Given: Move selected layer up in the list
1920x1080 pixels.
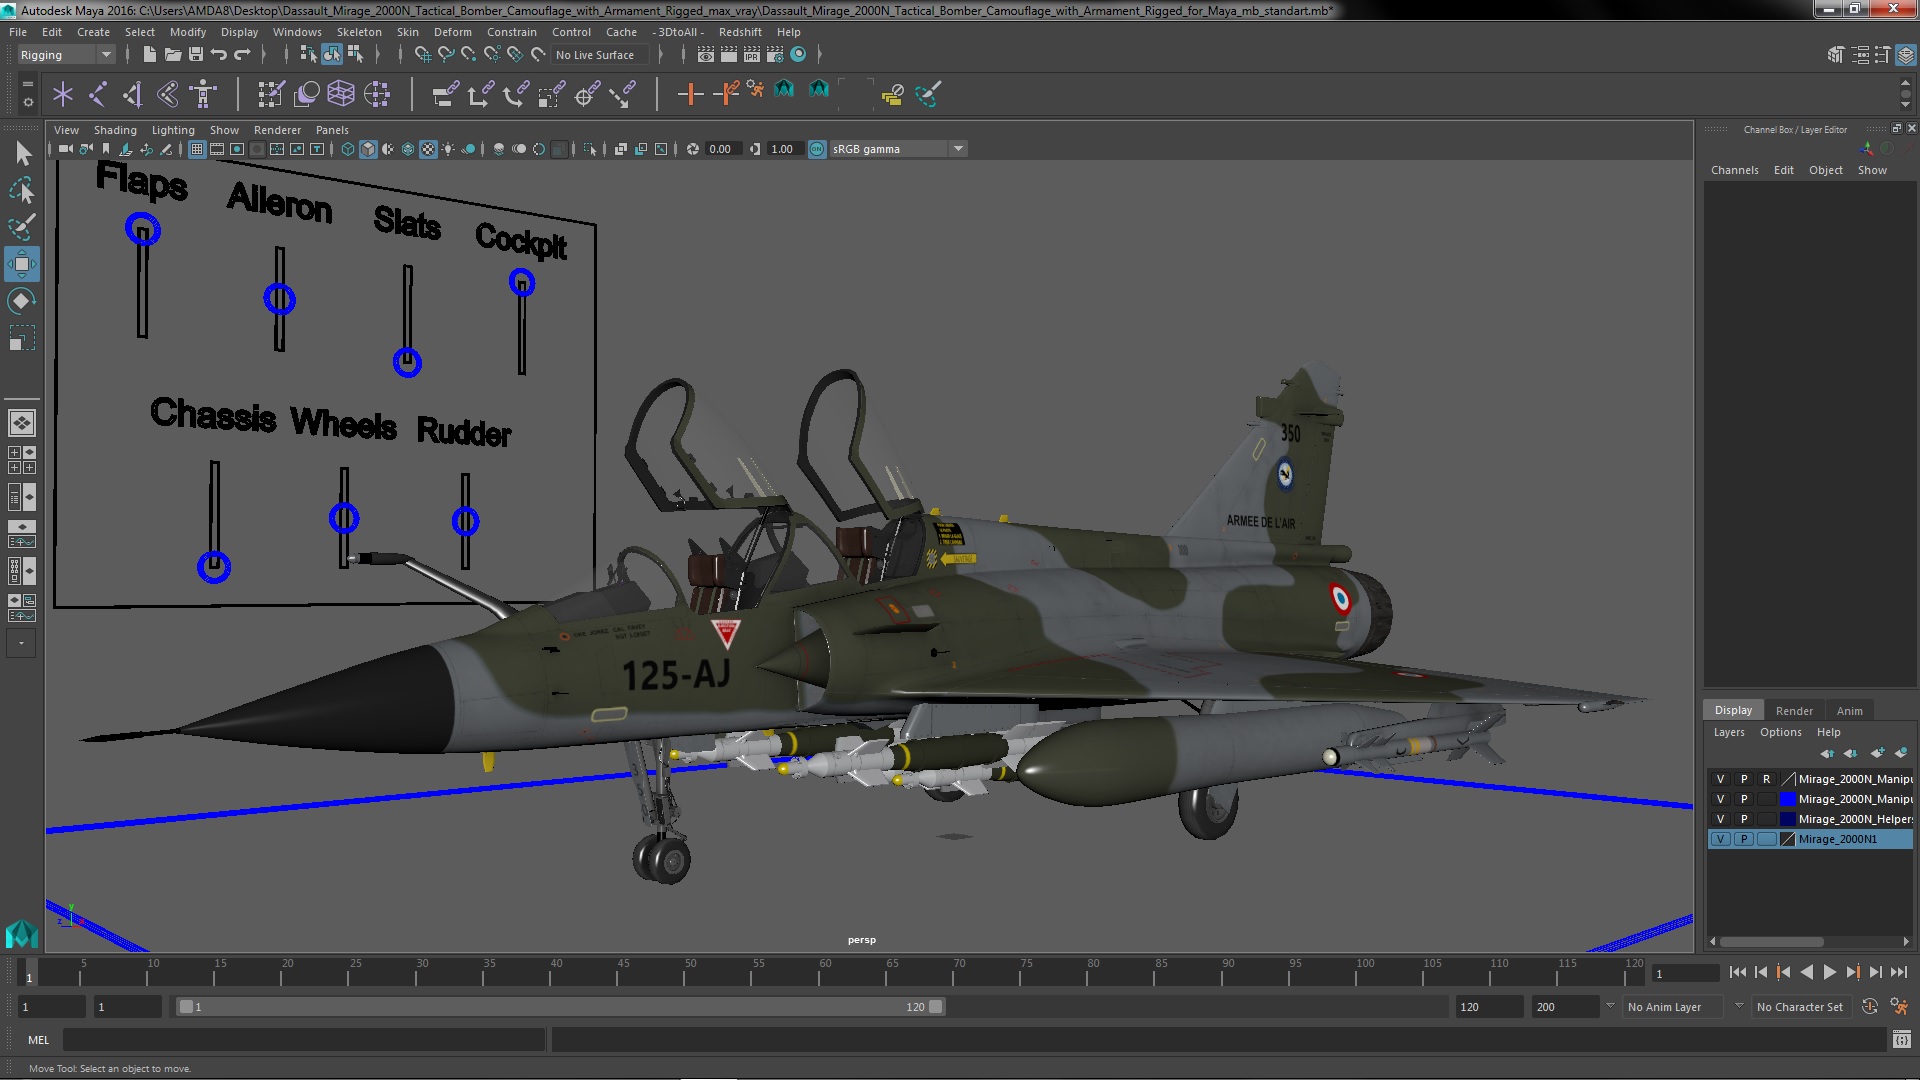Looking at the screenshot, I should coord(1827,753).
